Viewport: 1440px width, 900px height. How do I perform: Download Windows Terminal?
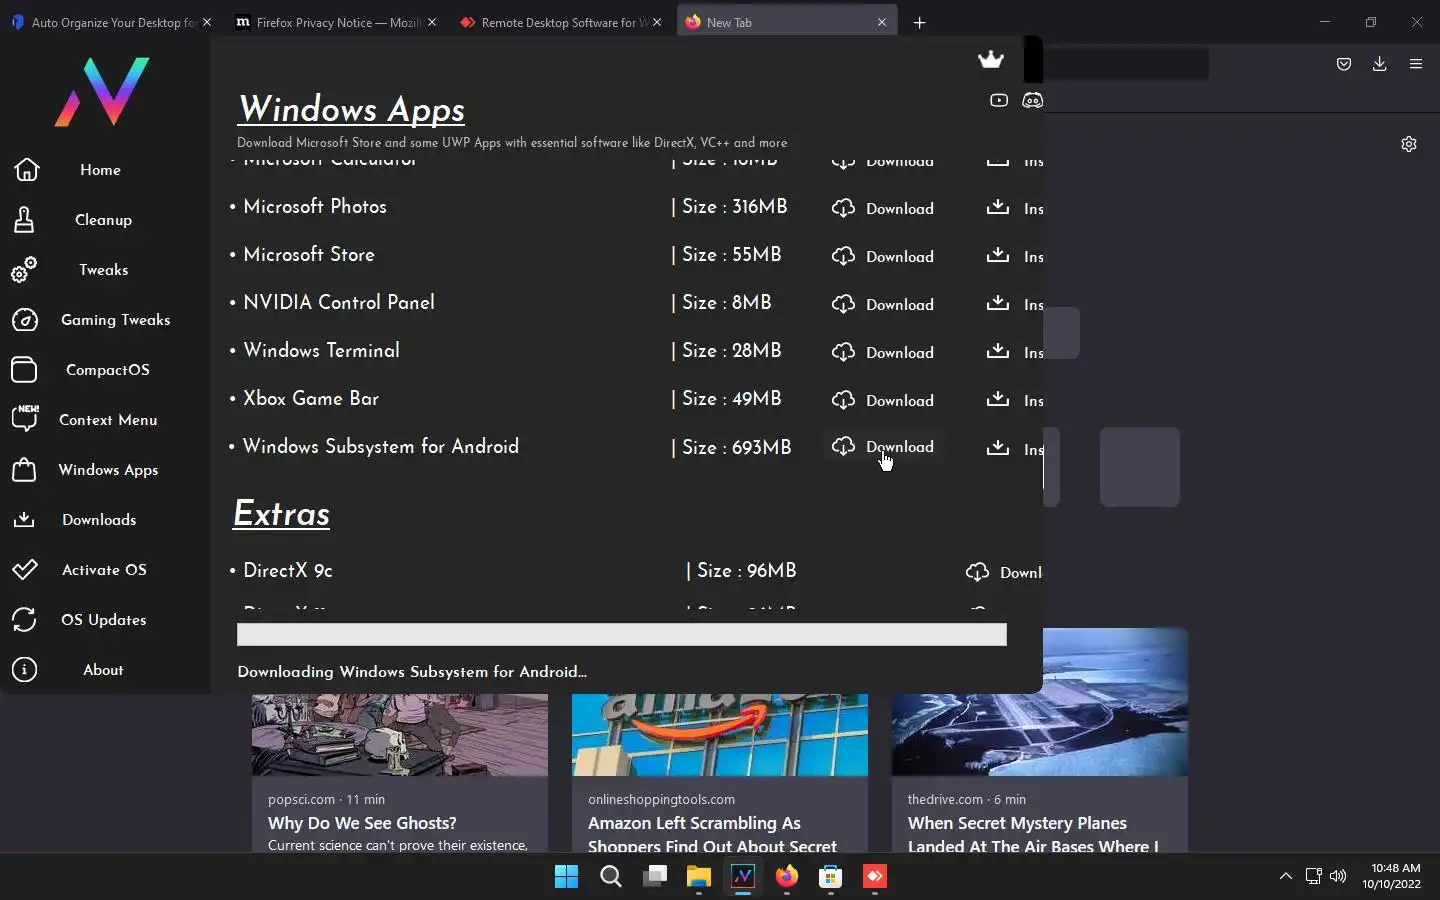coord(883,352)
